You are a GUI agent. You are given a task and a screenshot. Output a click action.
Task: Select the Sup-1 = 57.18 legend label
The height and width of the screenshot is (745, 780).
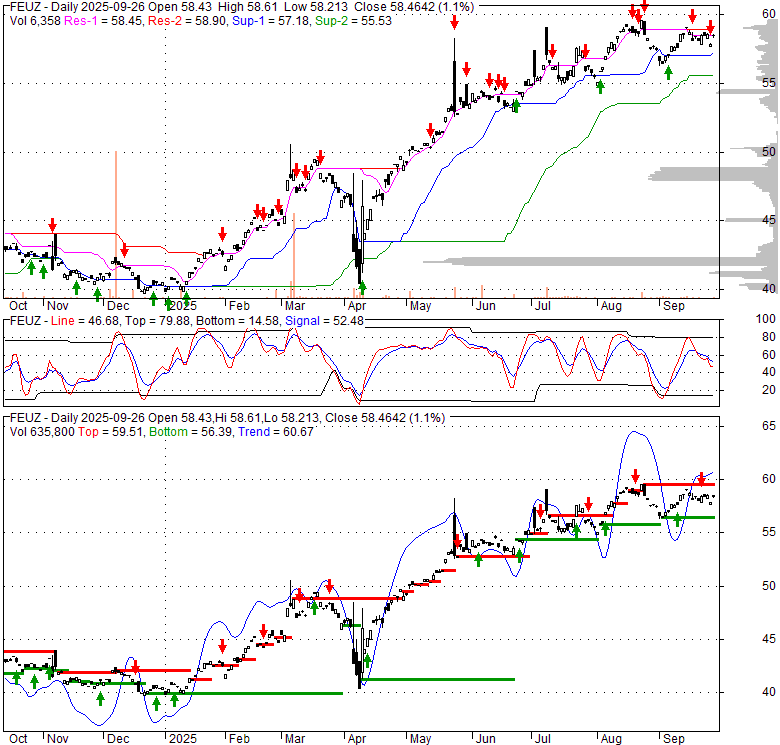[x=272, y=21]
